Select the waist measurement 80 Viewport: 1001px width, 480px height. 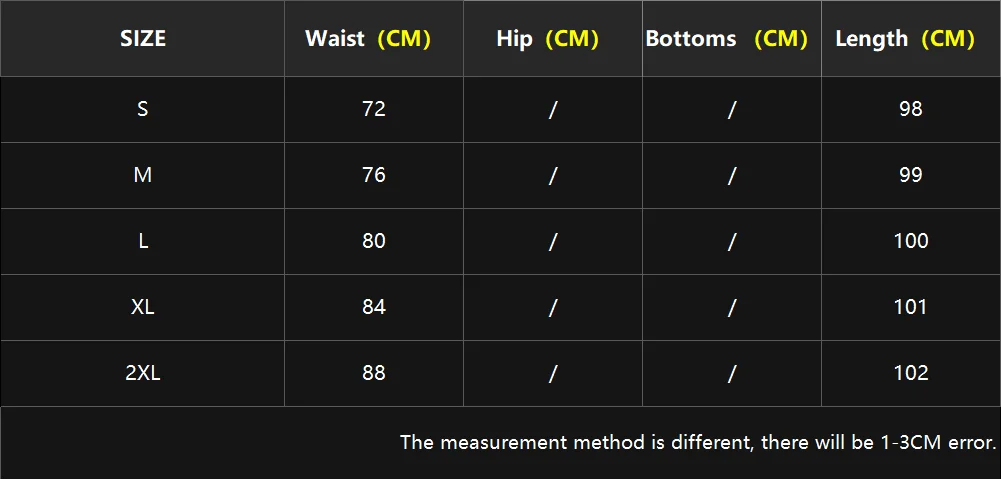pos(374,241)
